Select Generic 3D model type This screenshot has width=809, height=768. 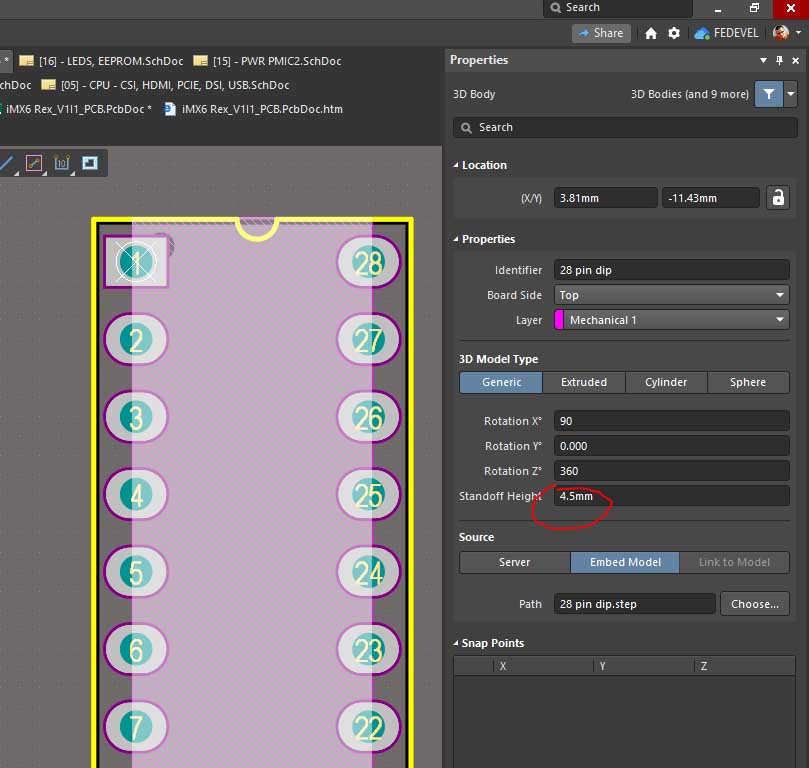click(501, 382)
